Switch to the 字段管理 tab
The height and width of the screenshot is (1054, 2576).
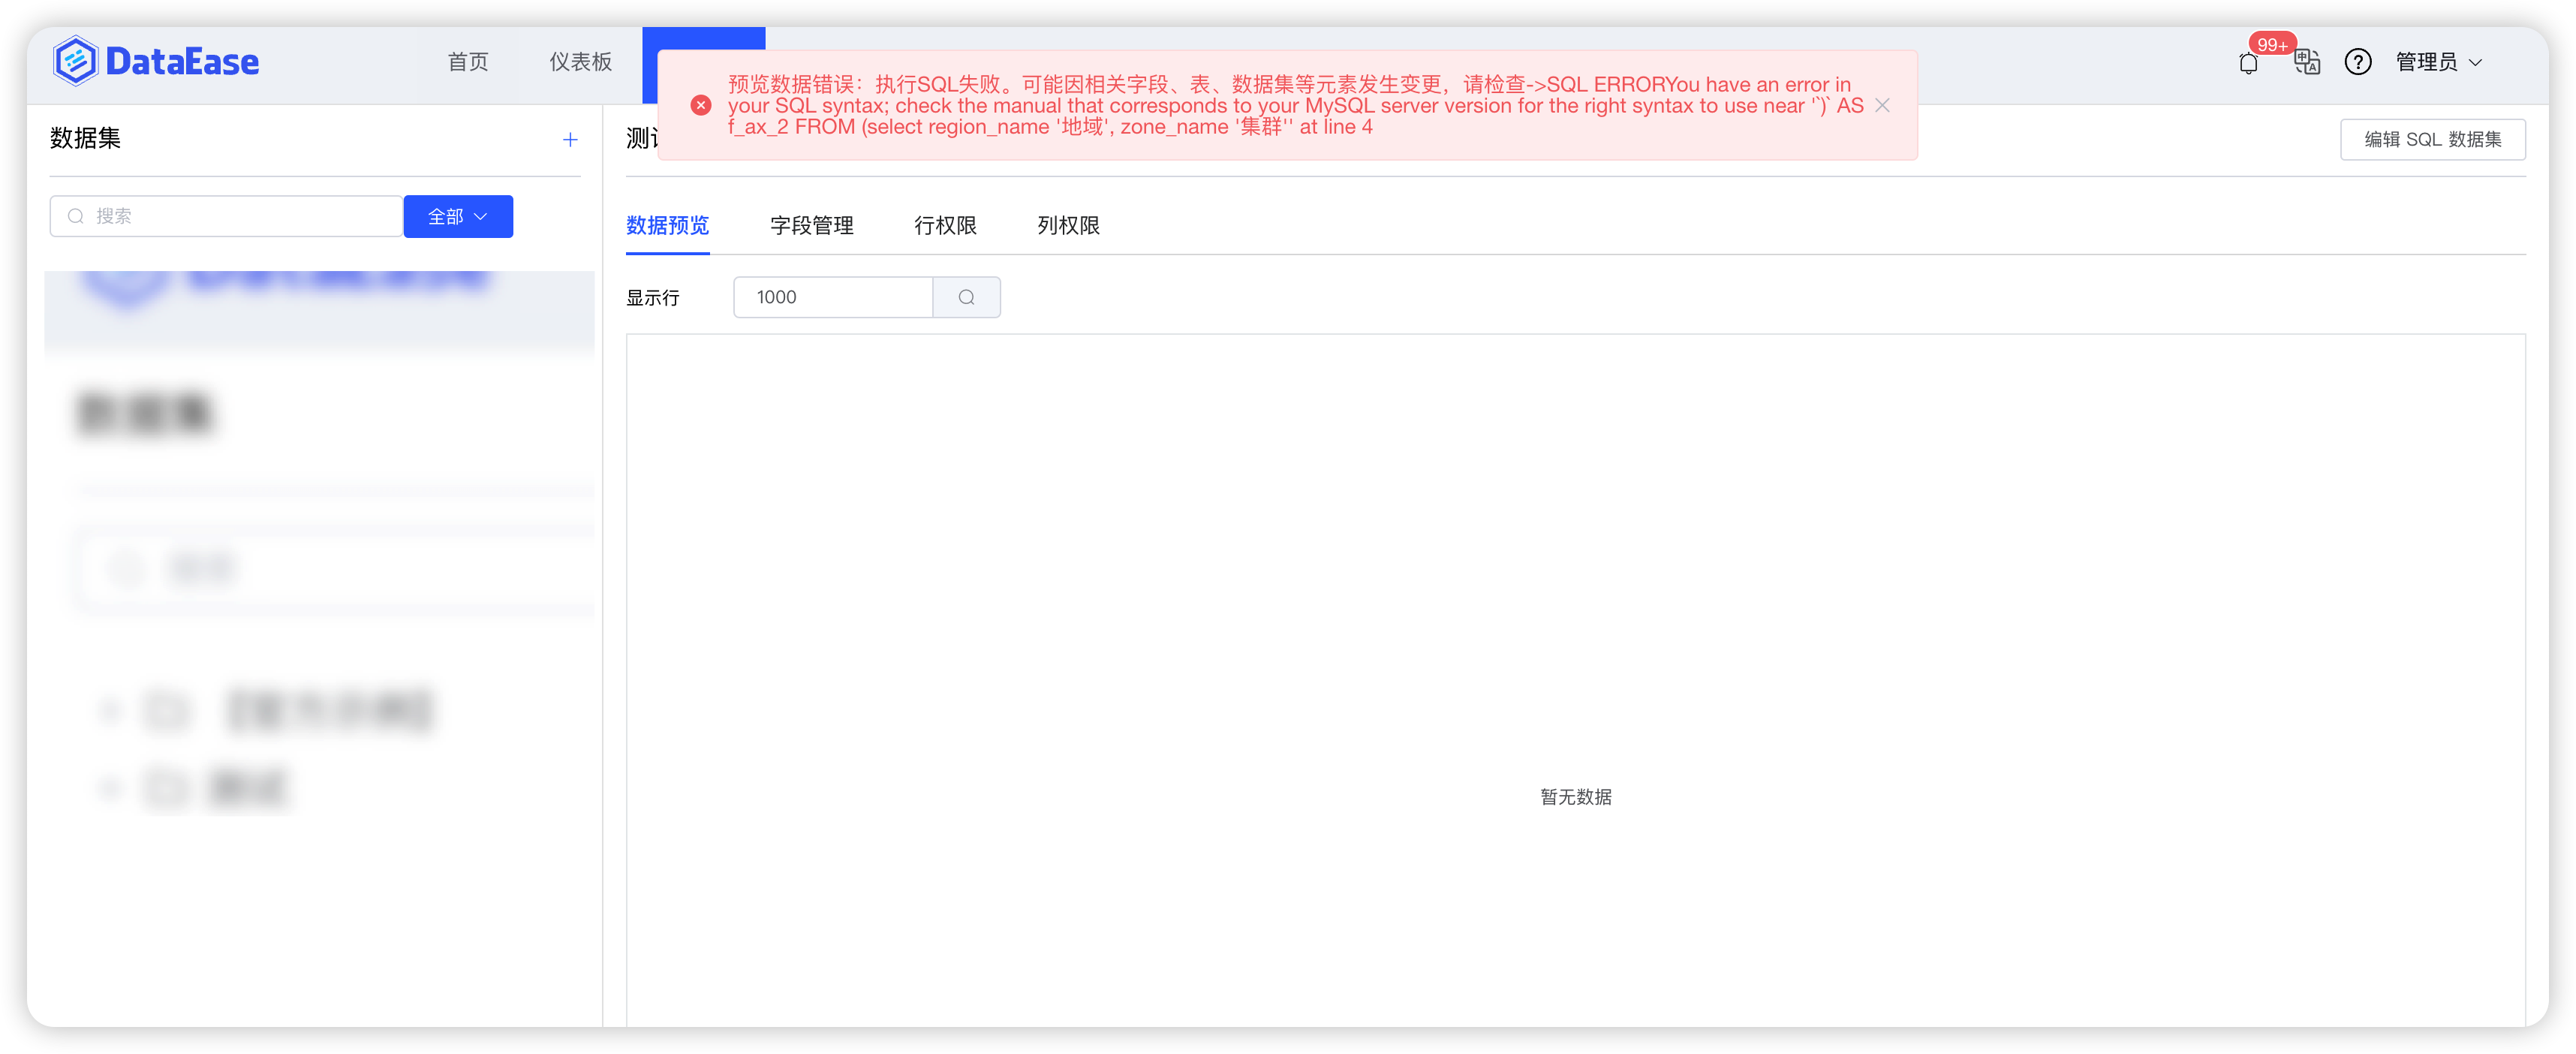pos(811,226)
